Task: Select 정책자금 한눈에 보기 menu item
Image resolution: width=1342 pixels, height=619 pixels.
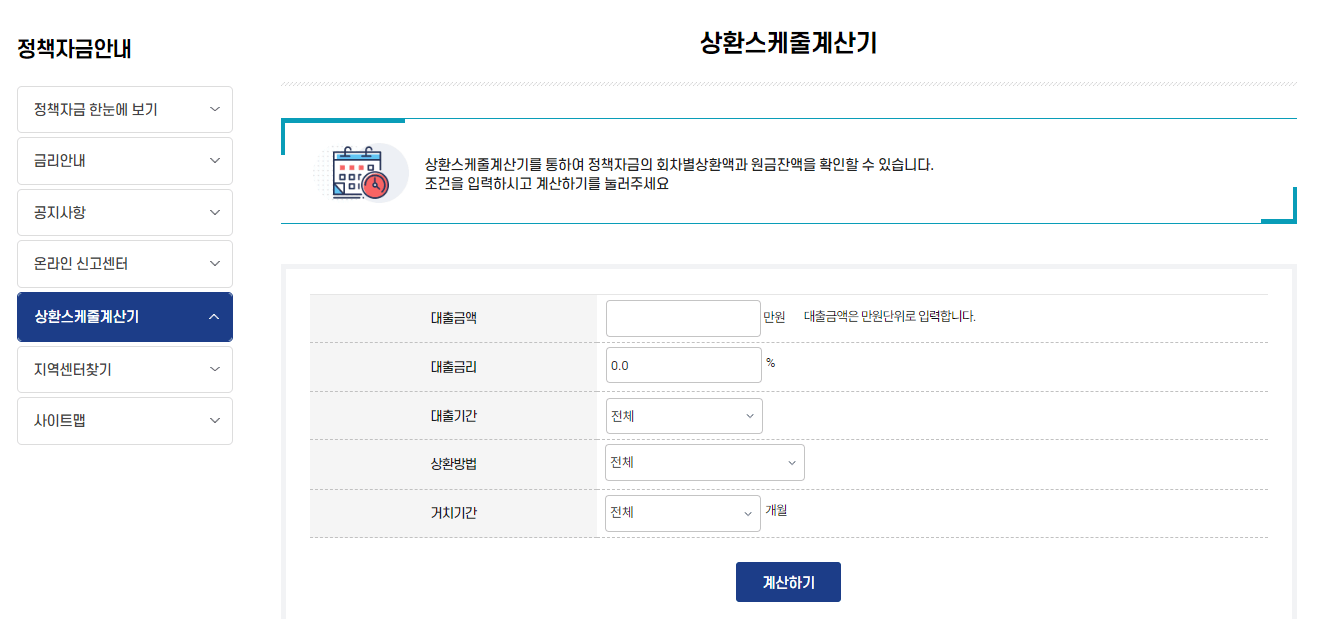Action: [x=96, y=109]
